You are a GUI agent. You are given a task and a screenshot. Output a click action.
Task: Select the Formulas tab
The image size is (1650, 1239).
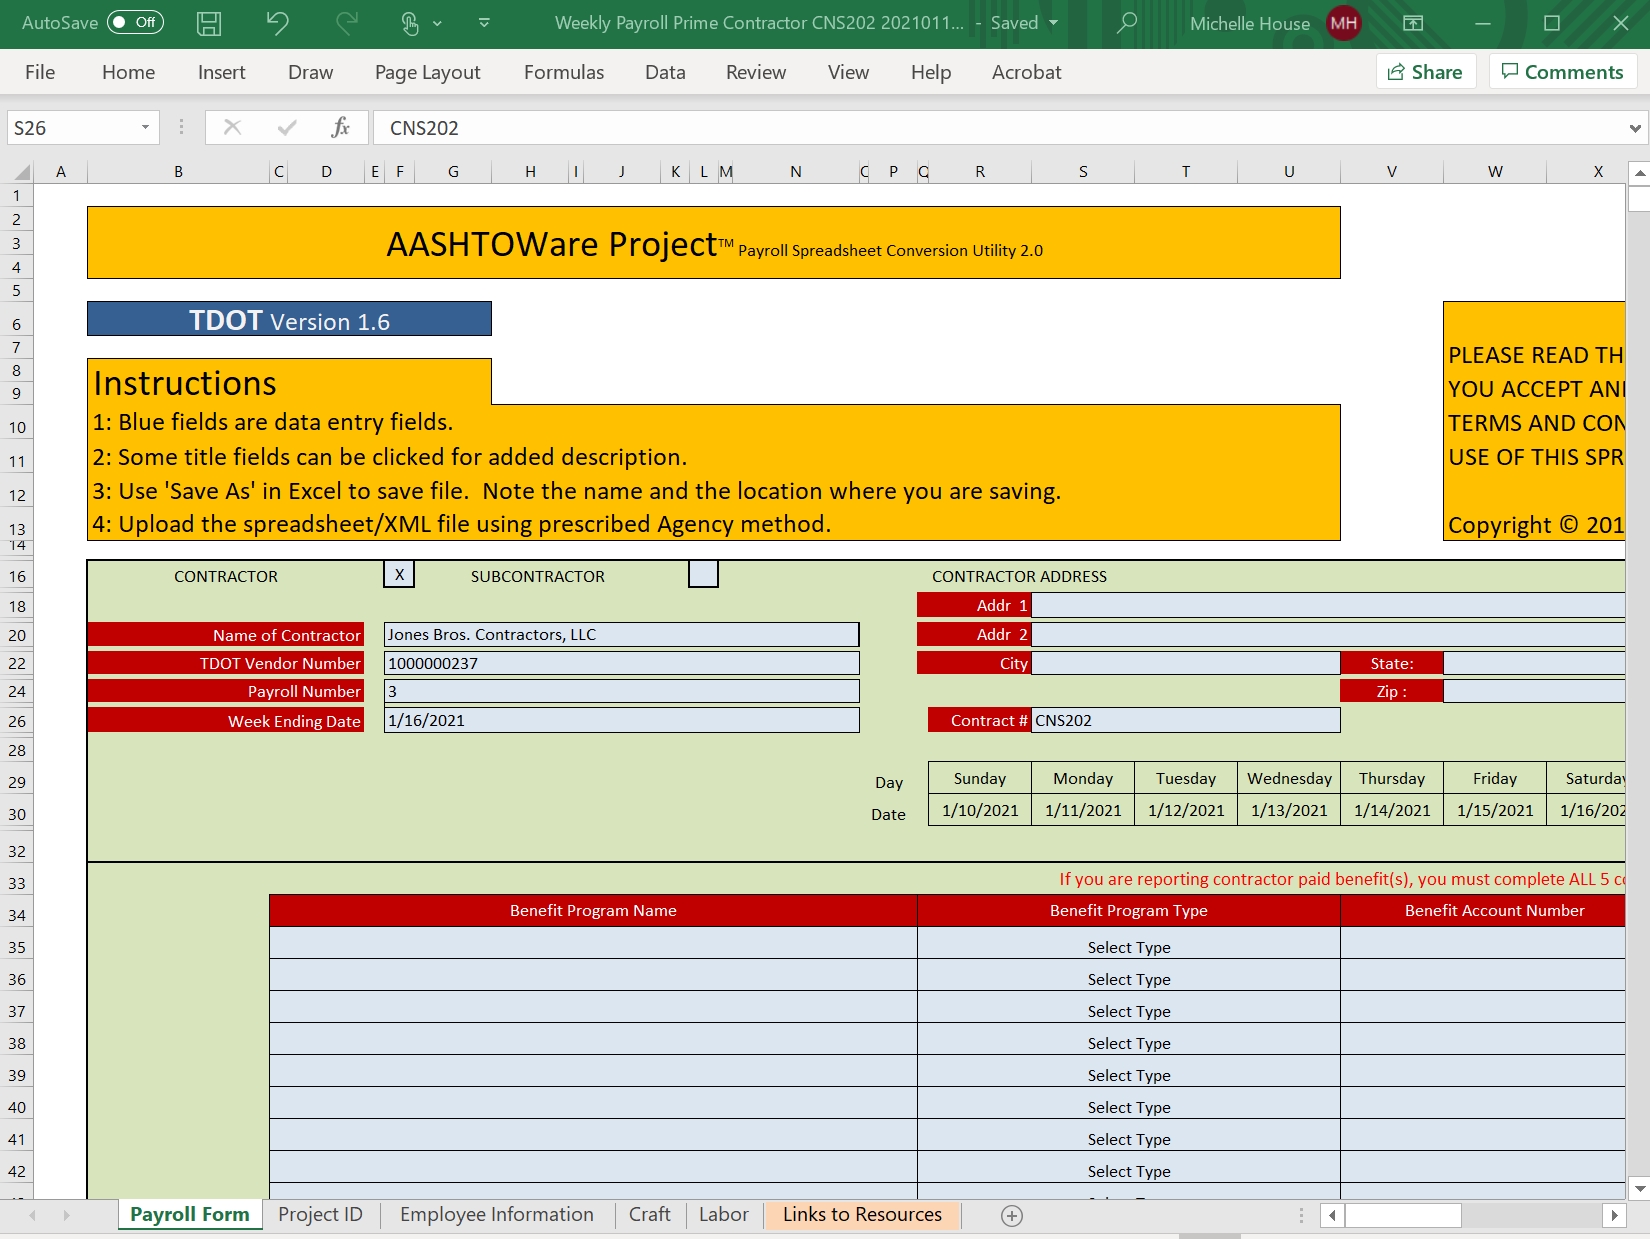[564, 72]
